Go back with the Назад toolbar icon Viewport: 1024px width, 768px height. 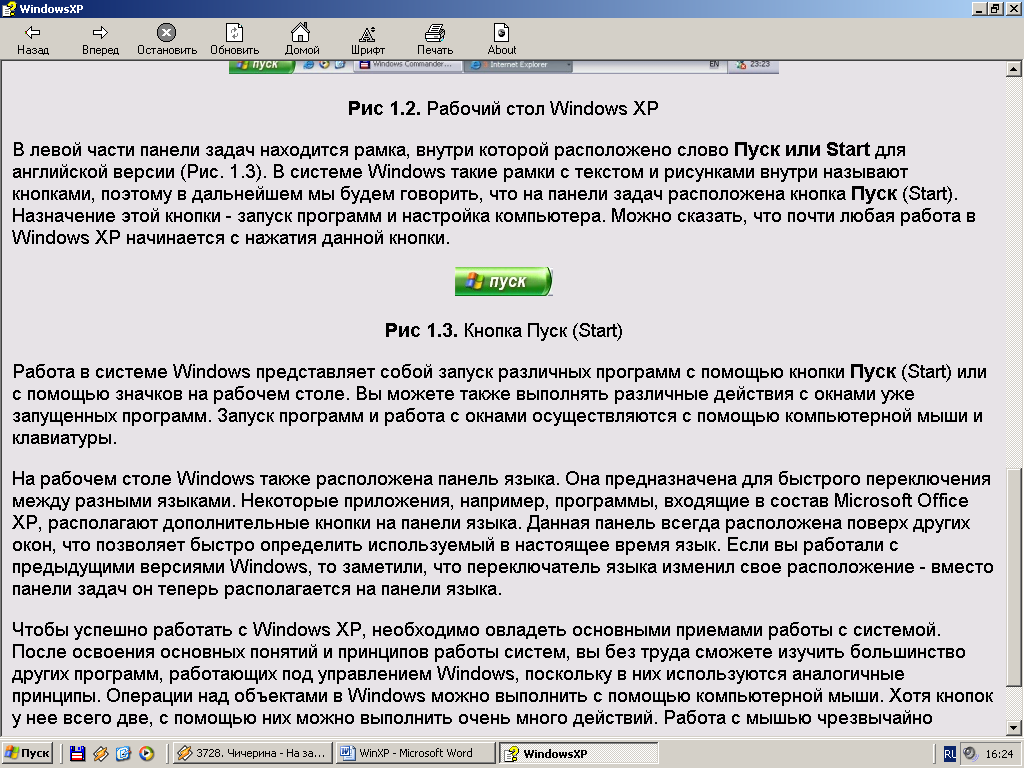[x=33, y=32]
